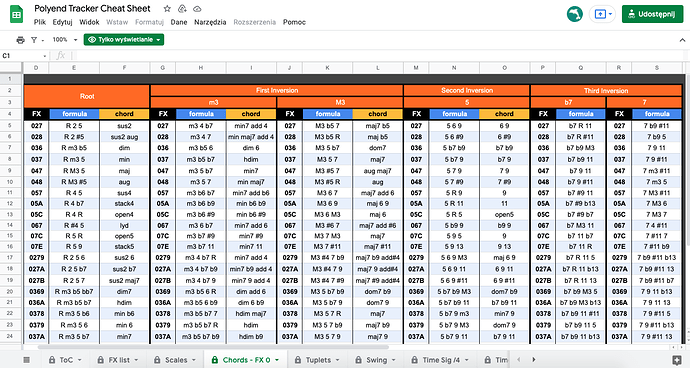690x368 pixels.
Task: Switch to the ToC sheet tab
Action: click(66, 360)
